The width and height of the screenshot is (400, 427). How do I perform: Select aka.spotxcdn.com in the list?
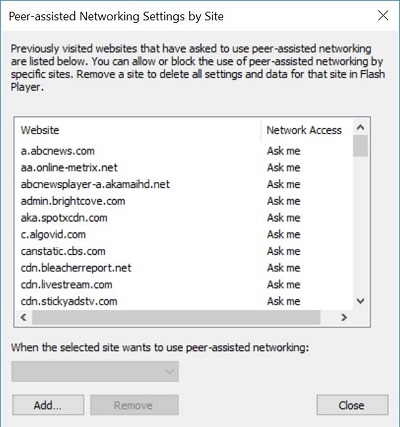(x=184, y=218)
